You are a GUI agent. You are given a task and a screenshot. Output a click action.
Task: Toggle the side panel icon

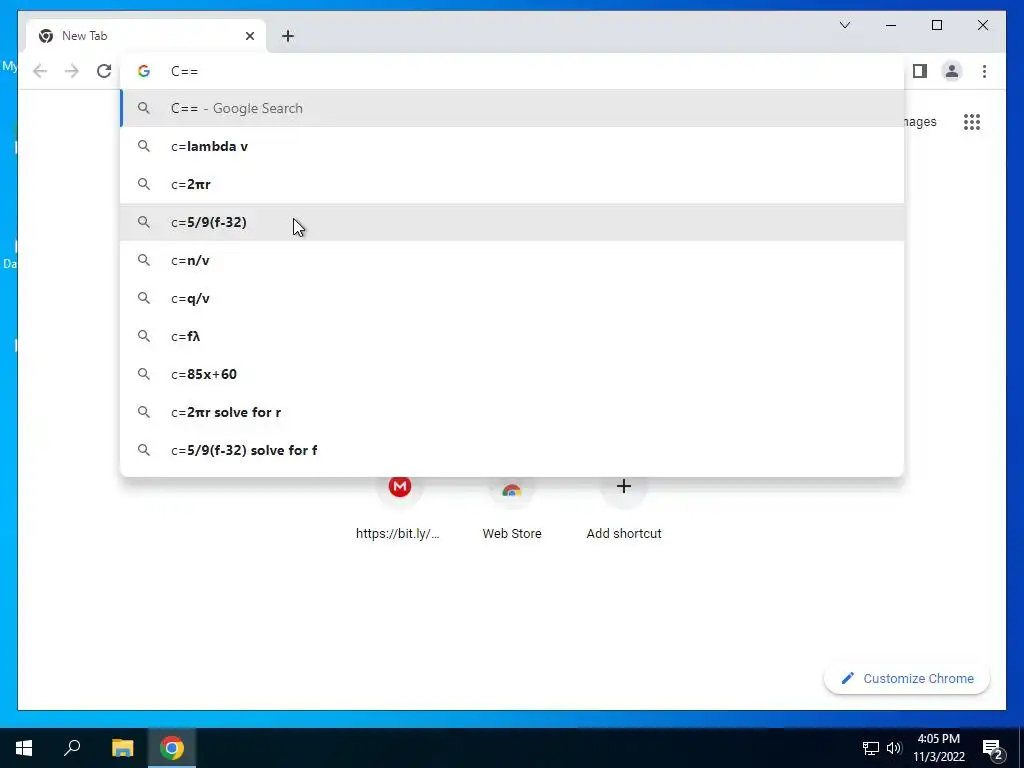coord(920,71)
